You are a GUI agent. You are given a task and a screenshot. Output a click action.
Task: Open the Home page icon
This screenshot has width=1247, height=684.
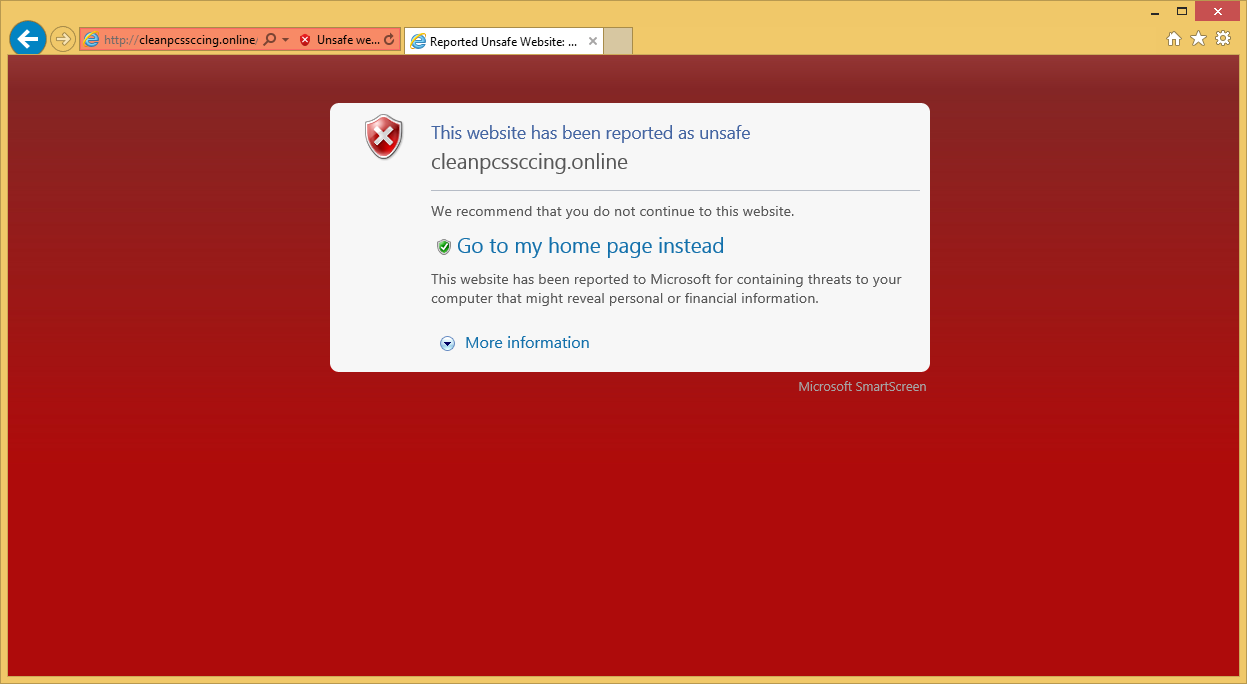(1175, 38)
